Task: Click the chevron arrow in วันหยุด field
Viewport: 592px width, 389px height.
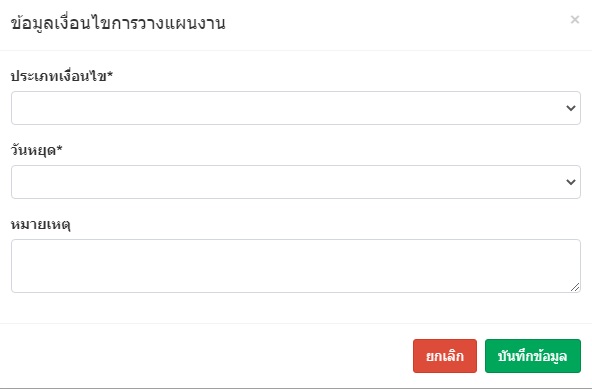Action: 570,182
